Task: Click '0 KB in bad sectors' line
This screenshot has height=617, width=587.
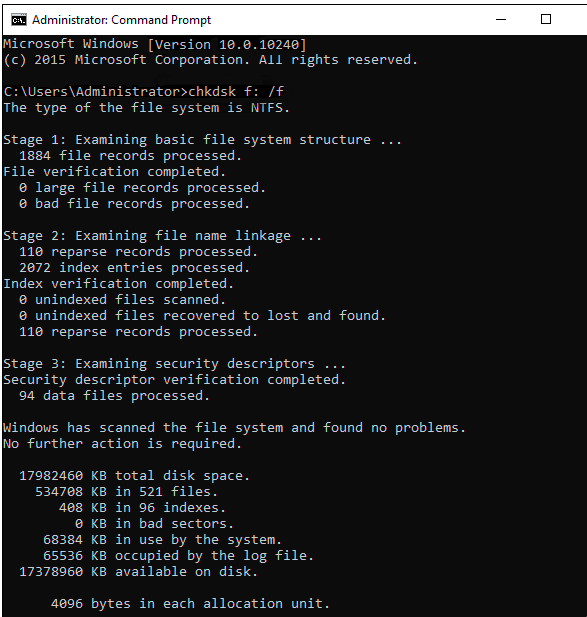Action: [154, 524]
